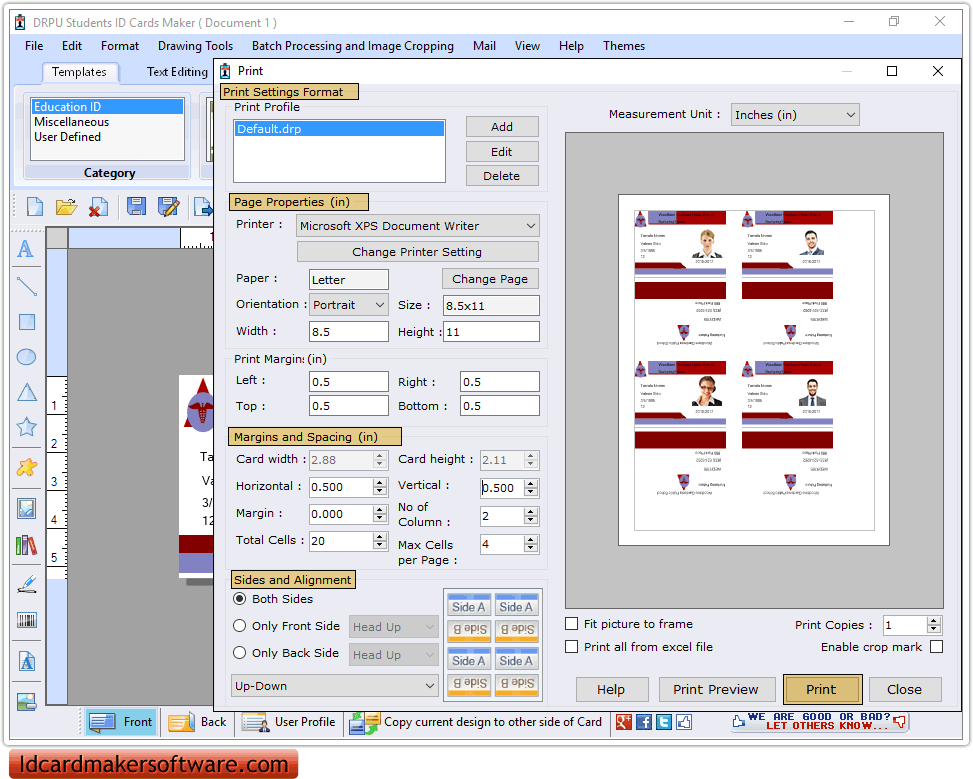Click the Print Preview button
The width and height of the screenshot is (973, 779).
pos(715,689)
